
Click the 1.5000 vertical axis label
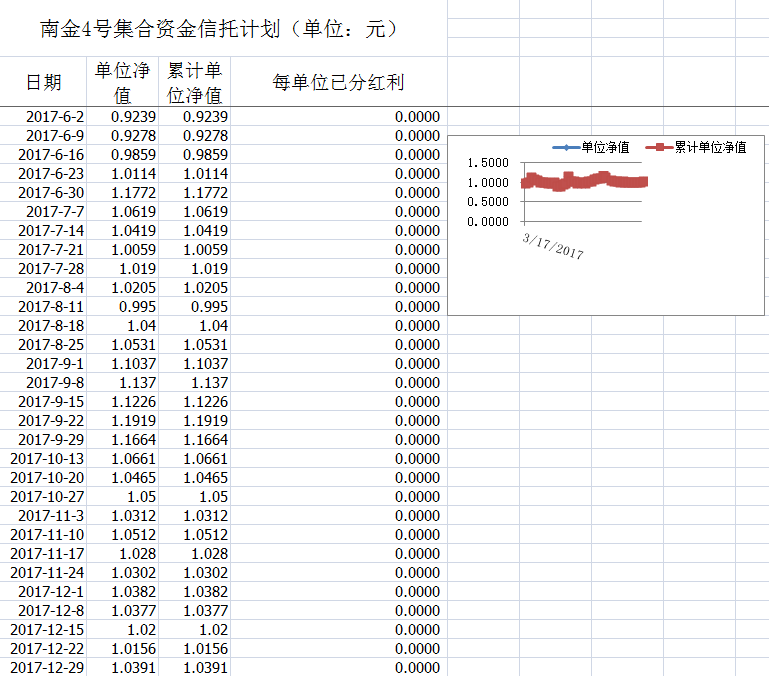coord(488,162)
